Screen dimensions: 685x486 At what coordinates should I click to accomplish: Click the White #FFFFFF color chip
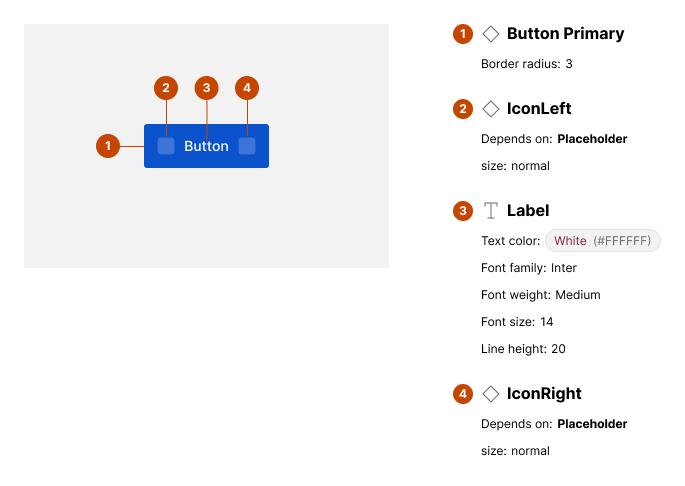[x=603, y=241]
